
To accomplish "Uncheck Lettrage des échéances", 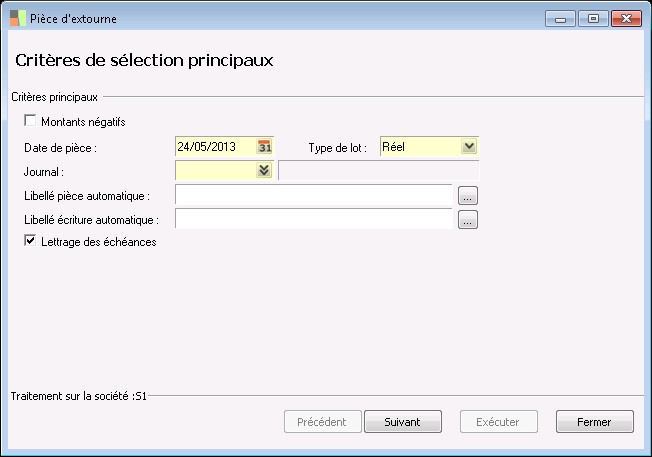I will click(30, 241).
